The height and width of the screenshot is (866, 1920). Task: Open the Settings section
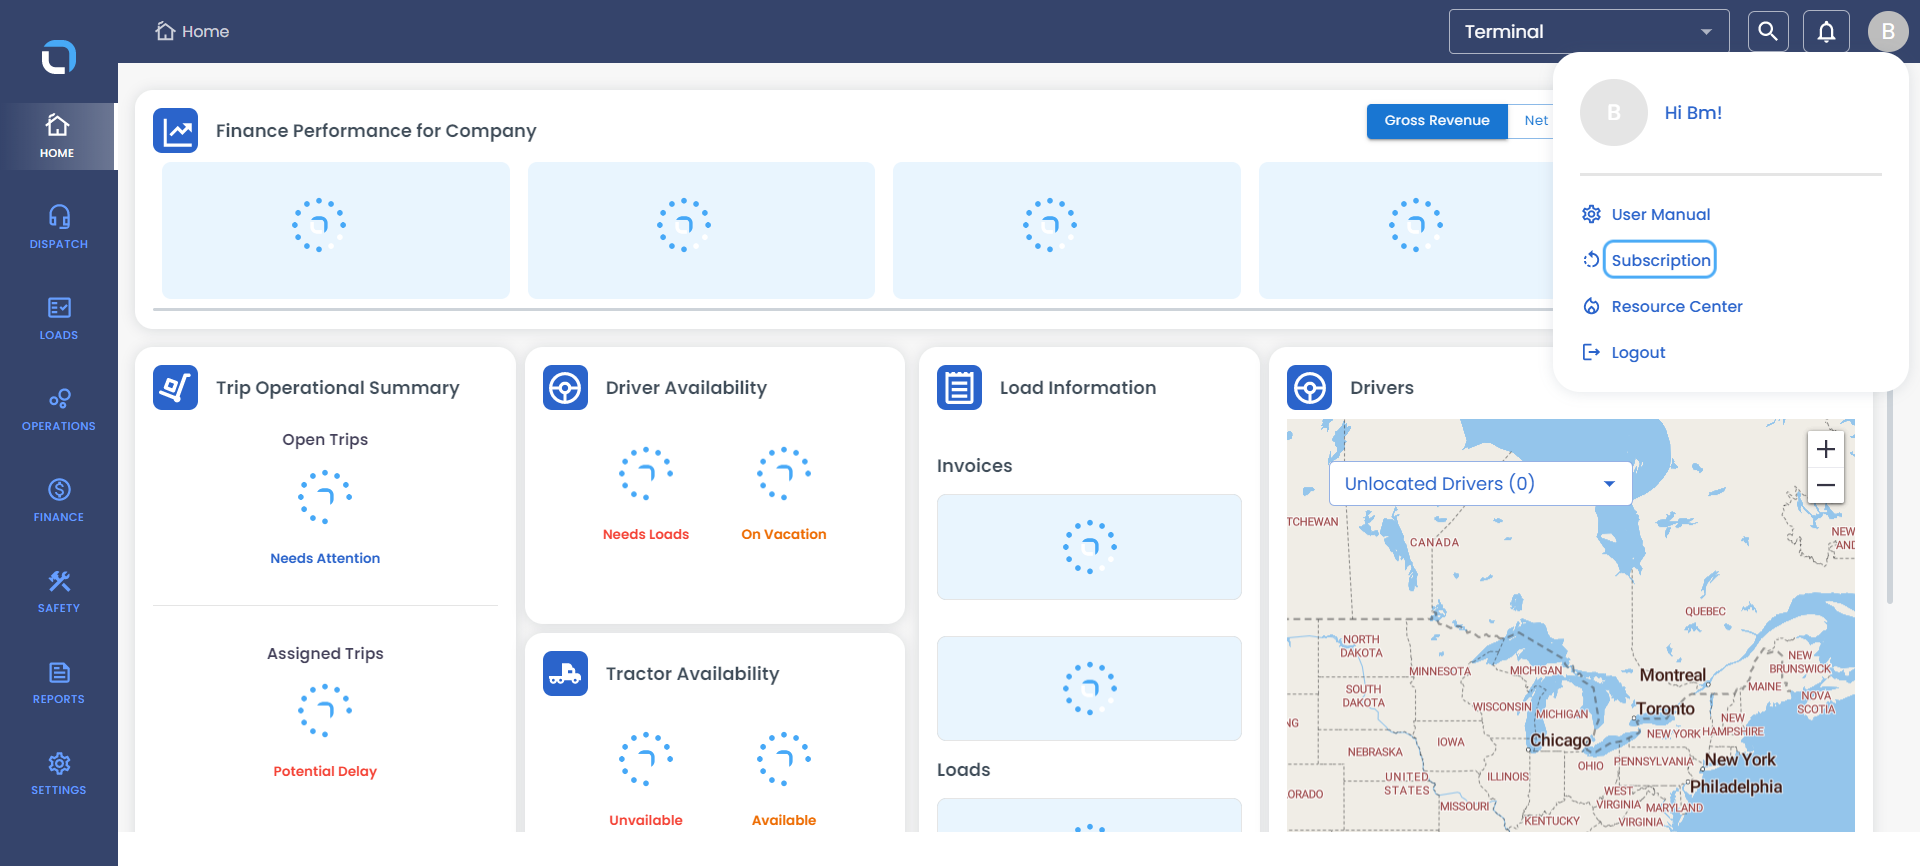click(x=59, y=773)
